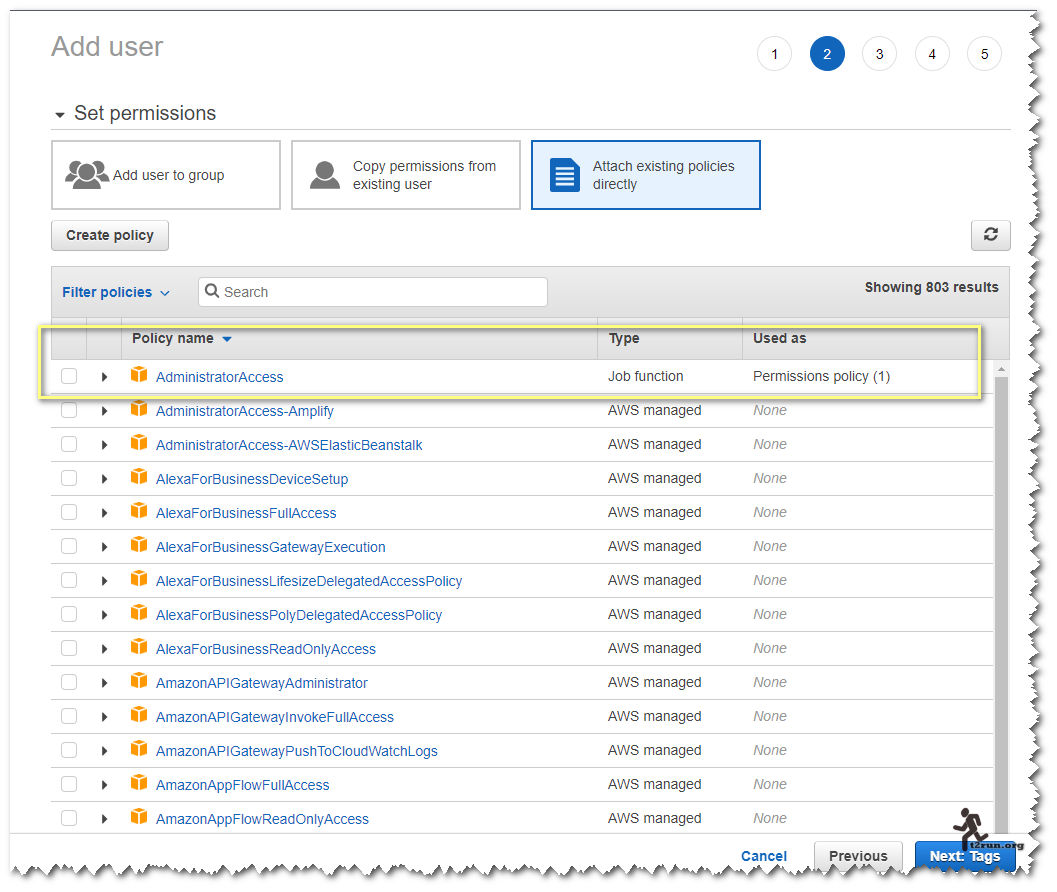This screenshot has width=1057, height=892.
Task: Collapse the Set permissions section
Action: click(60, 115)
